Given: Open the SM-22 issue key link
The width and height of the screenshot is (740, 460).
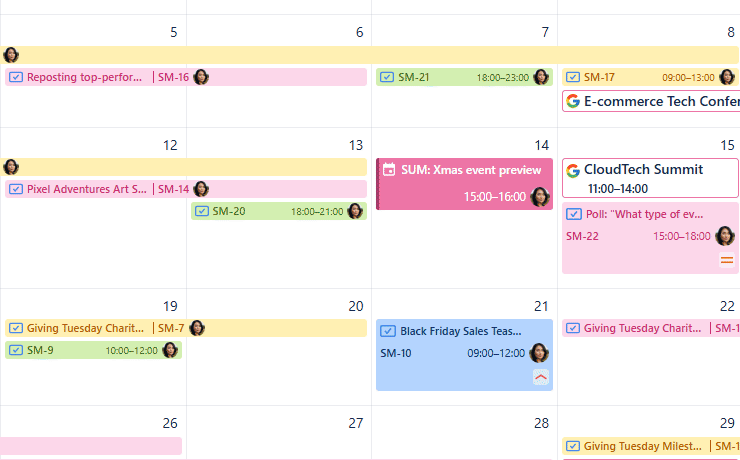Looking at the screenshot, I should 582,236.
